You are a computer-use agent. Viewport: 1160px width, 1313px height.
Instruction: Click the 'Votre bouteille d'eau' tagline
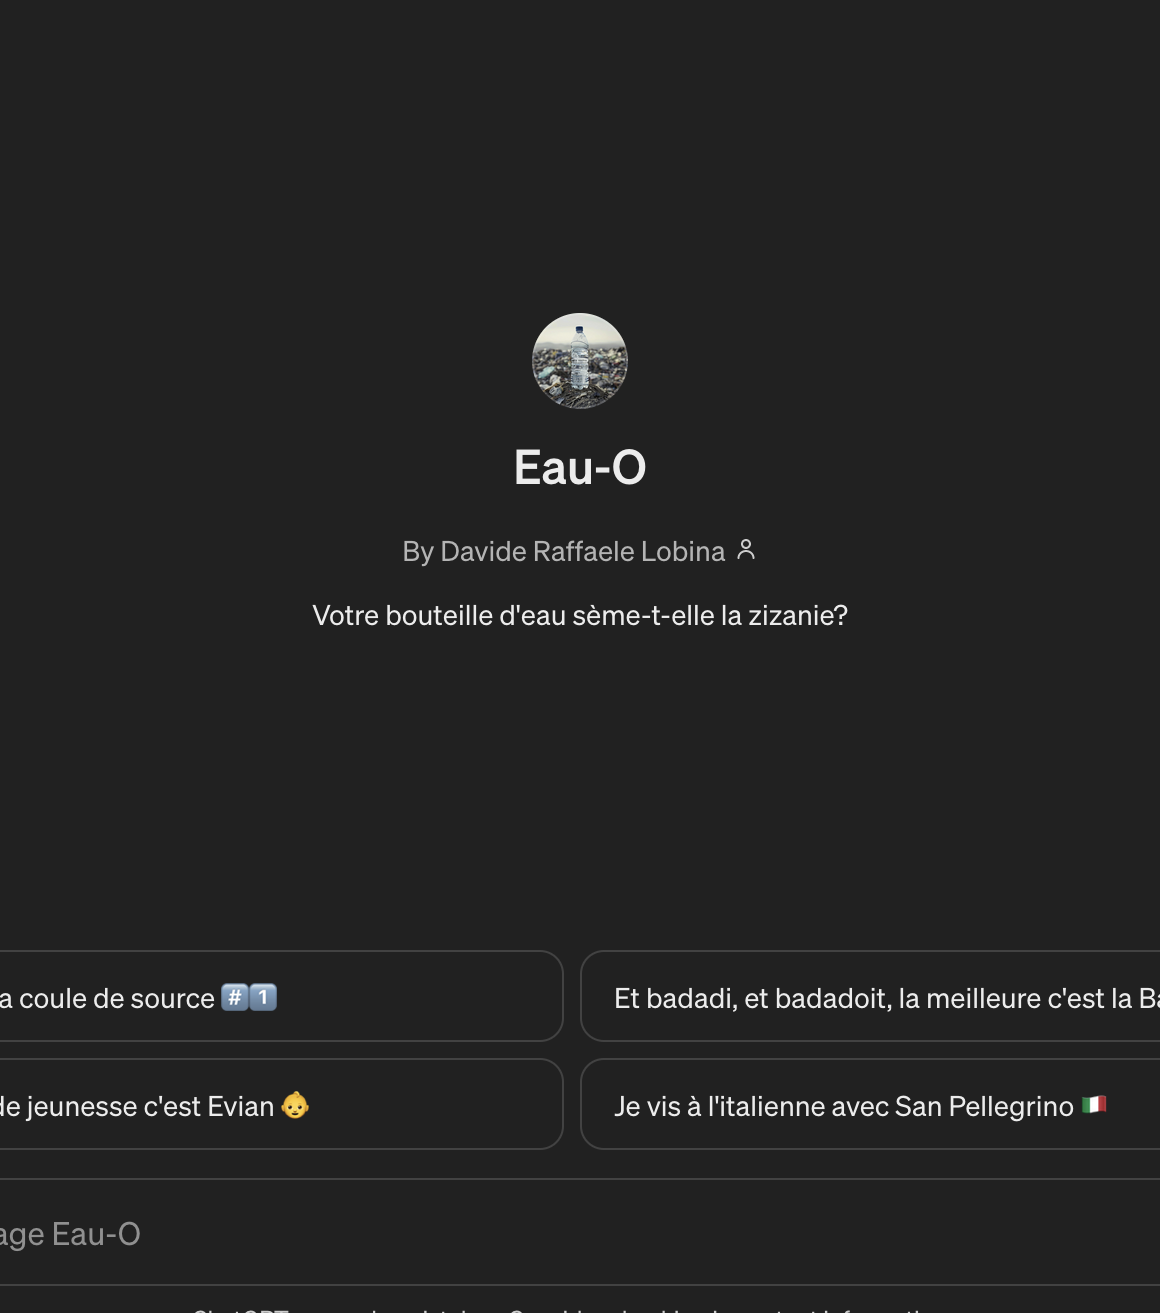[580, 615]
